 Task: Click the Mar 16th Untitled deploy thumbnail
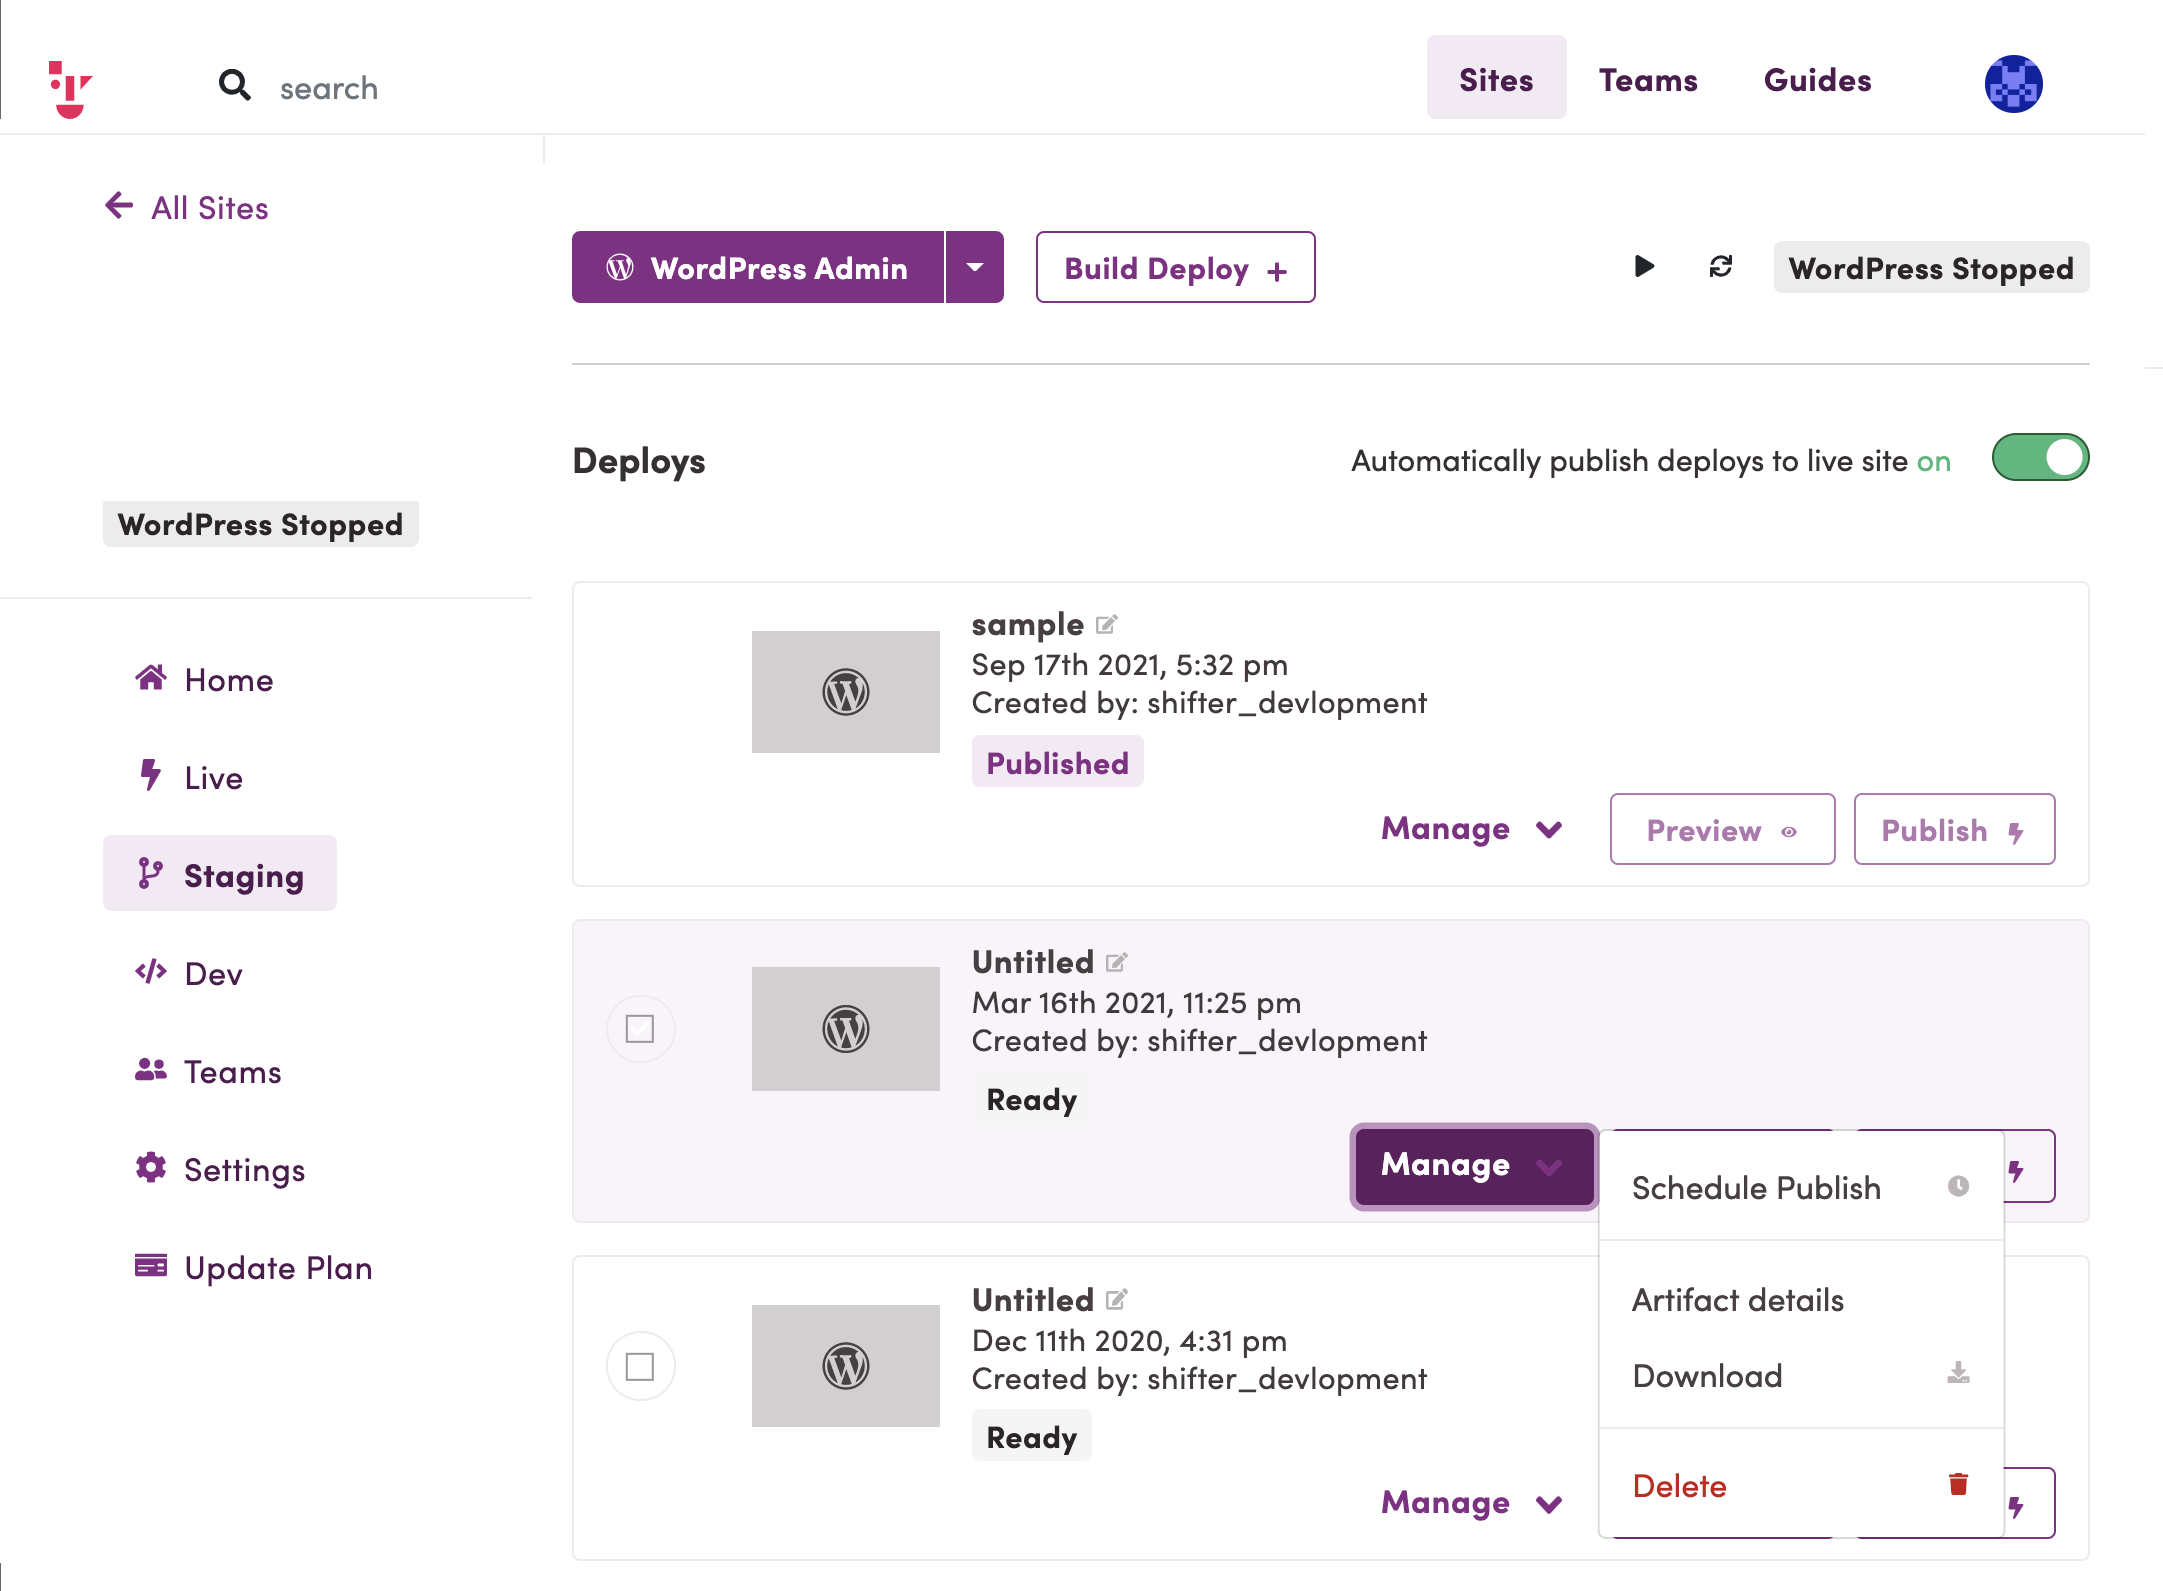(x=846, y=1029)
